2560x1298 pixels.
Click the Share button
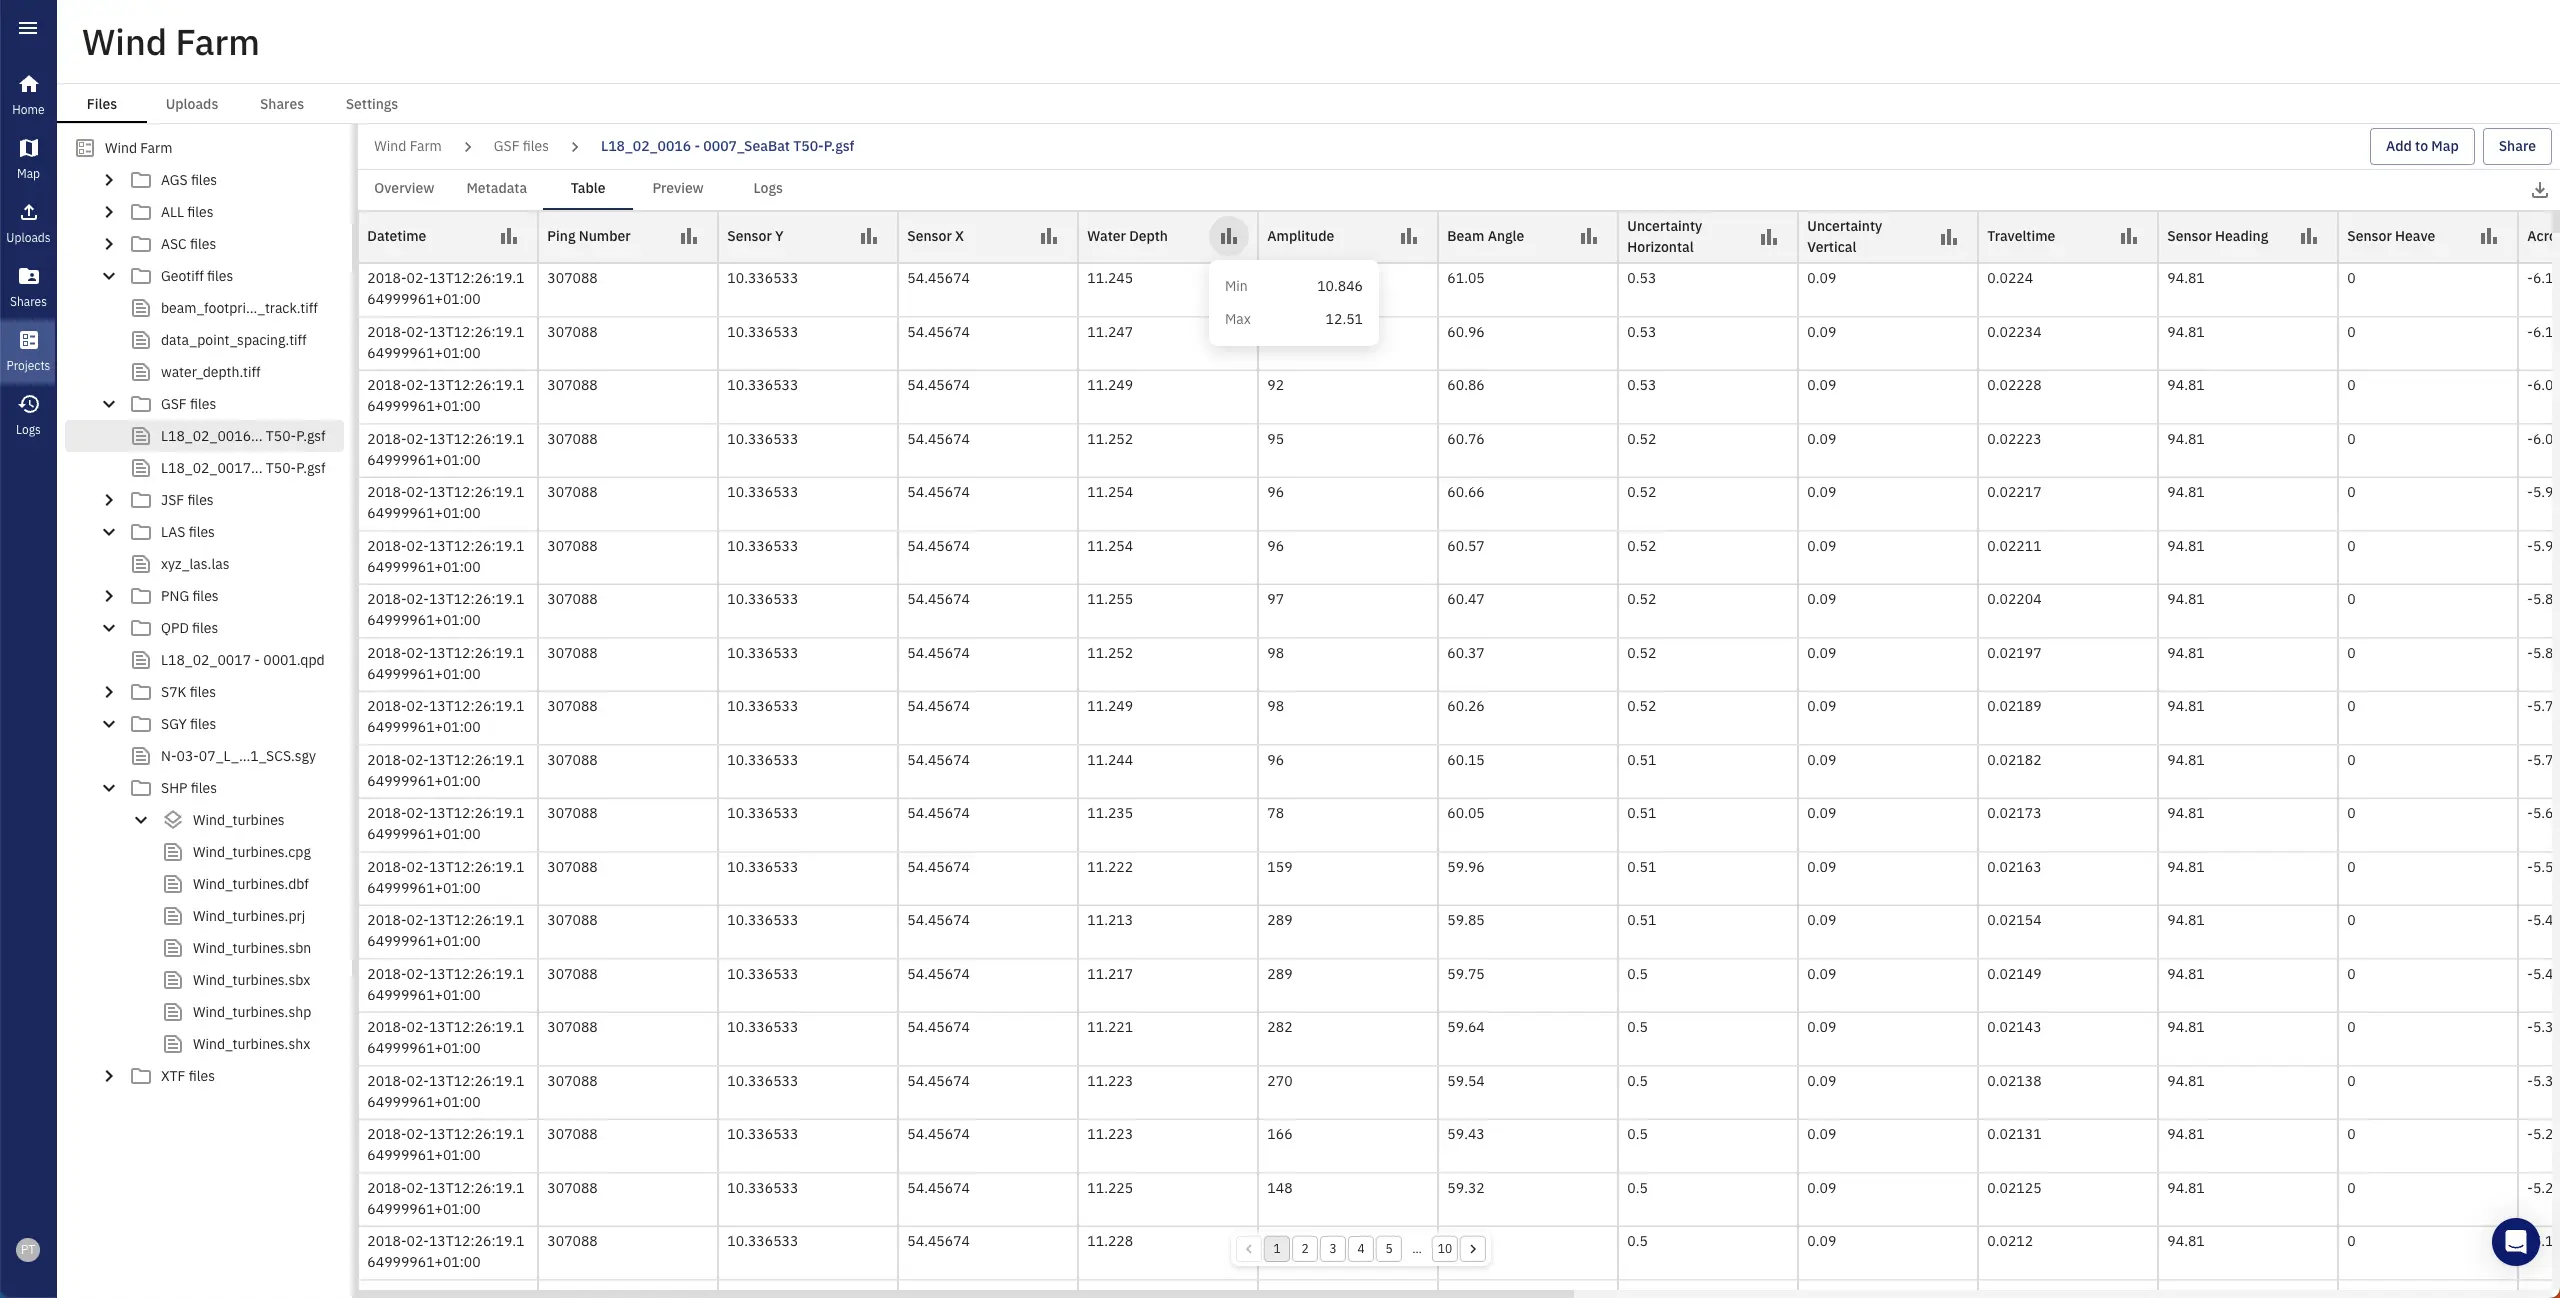click(x=2517, y=146)
